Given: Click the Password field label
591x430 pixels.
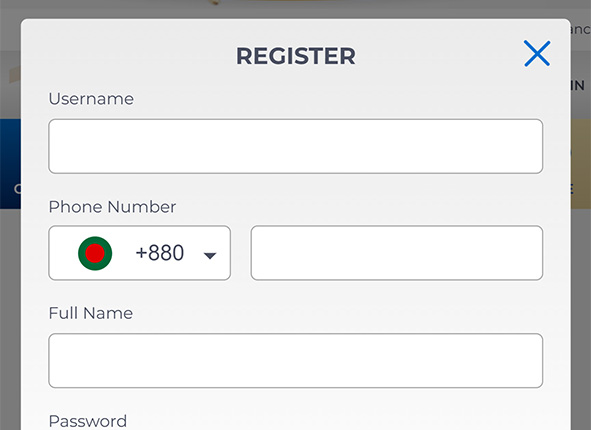Looking at the screenshot, I should (88, 421).
